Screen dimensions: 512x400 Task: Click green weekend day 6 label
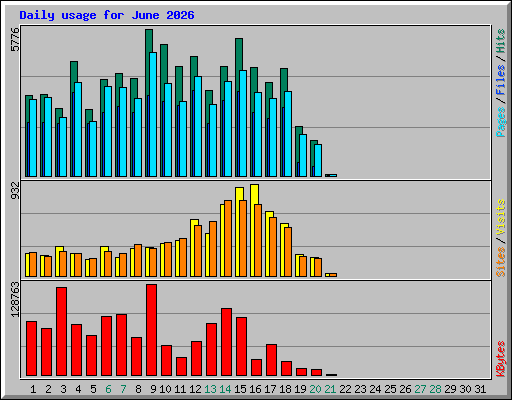click(x=108, y=389)
